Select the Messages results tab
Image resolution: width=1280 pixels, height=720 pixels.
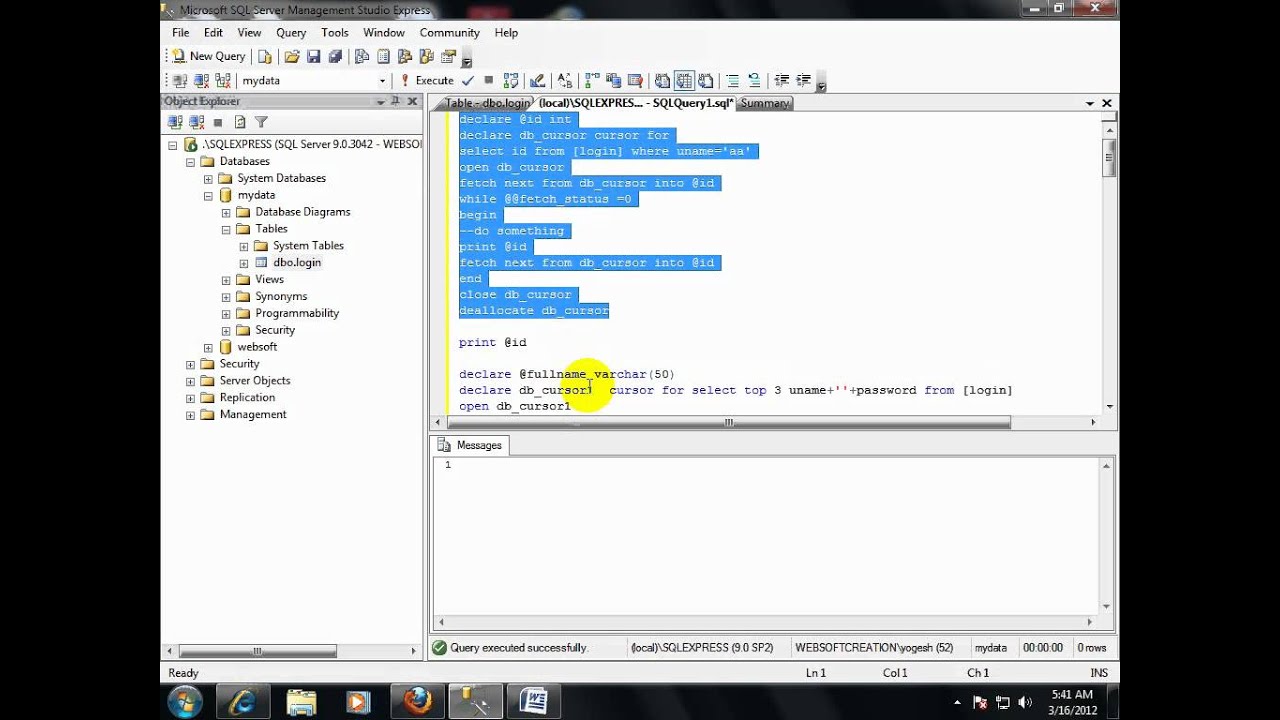pos(470,445)
